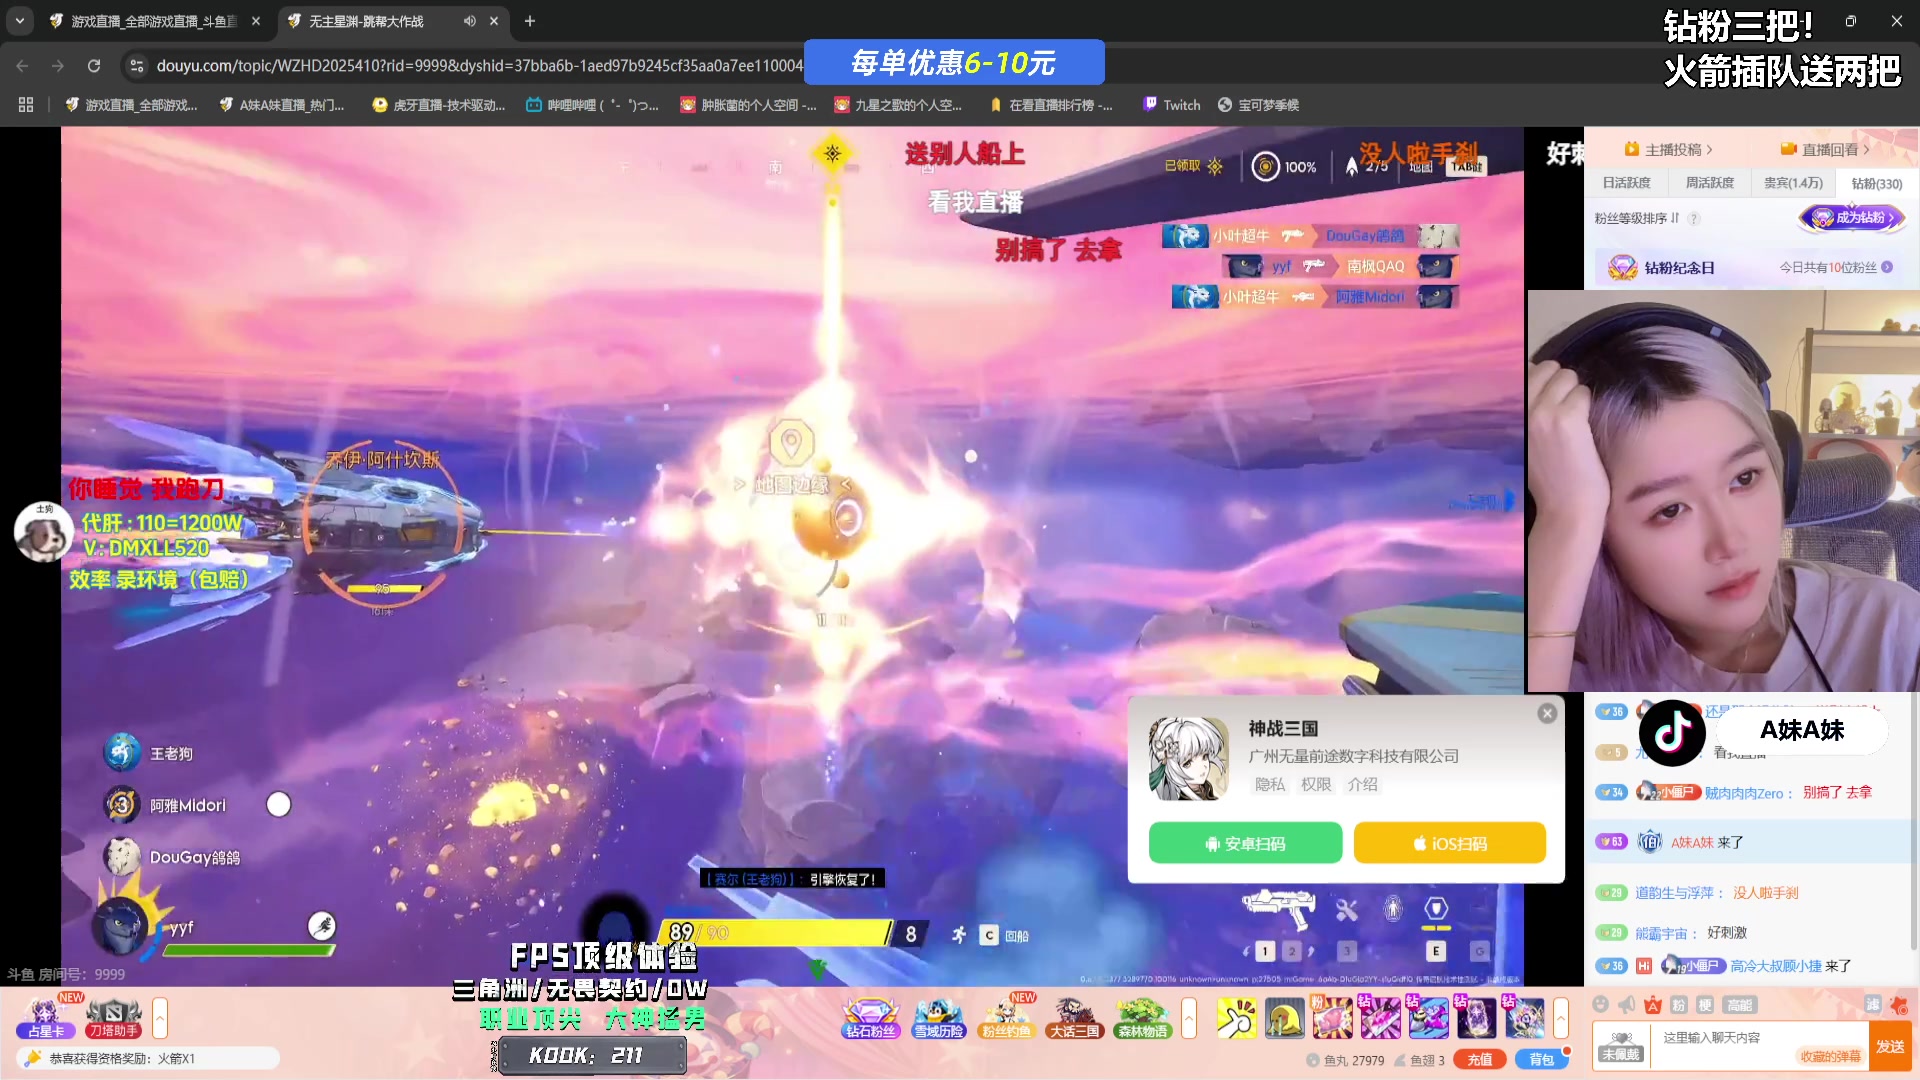This screenshot has width=1920, height=1080.
Task: Go back to the previous page
Action: (x=22, y=66)
